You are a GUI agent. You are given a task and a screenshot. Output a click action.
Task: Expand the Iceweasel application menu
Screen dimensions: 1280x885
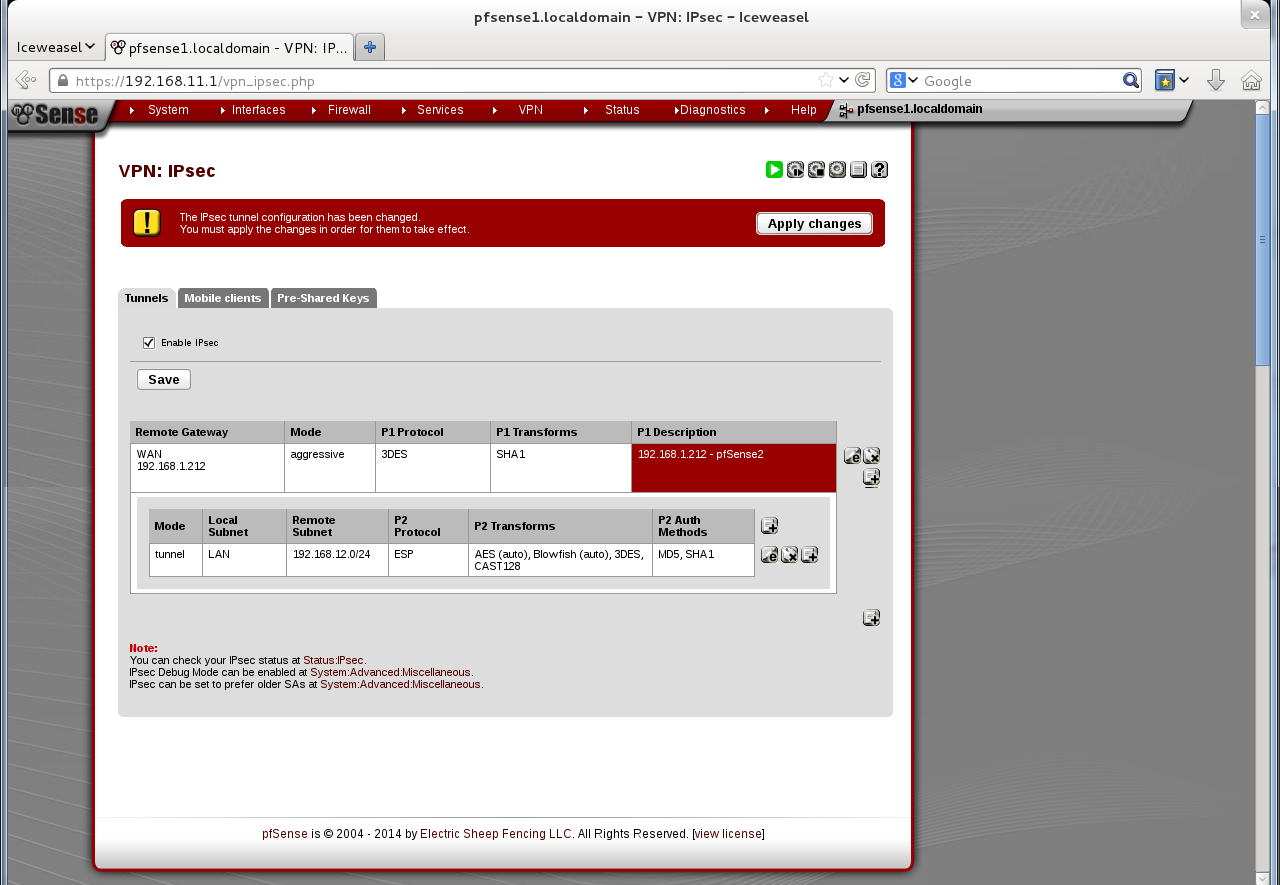(x=56, y=47)
